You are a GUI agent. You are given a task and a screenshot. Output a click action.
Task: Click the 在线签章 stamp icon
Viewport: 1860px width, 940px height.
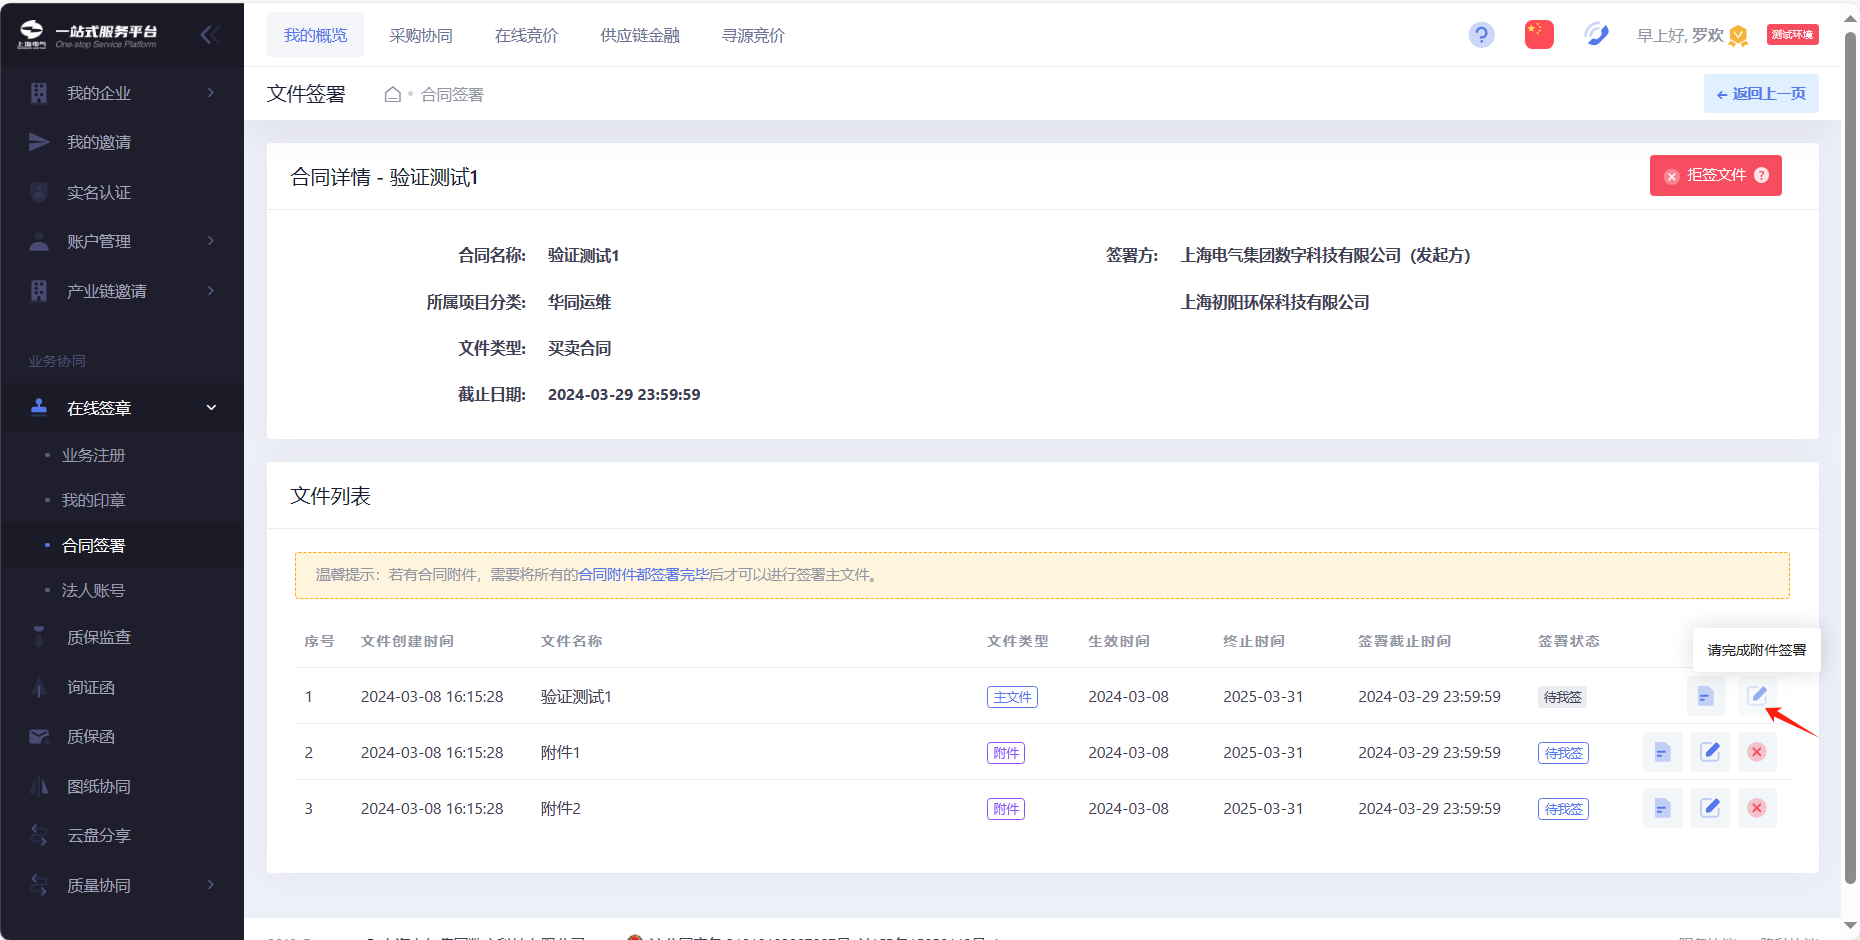[x=39, y=407]
